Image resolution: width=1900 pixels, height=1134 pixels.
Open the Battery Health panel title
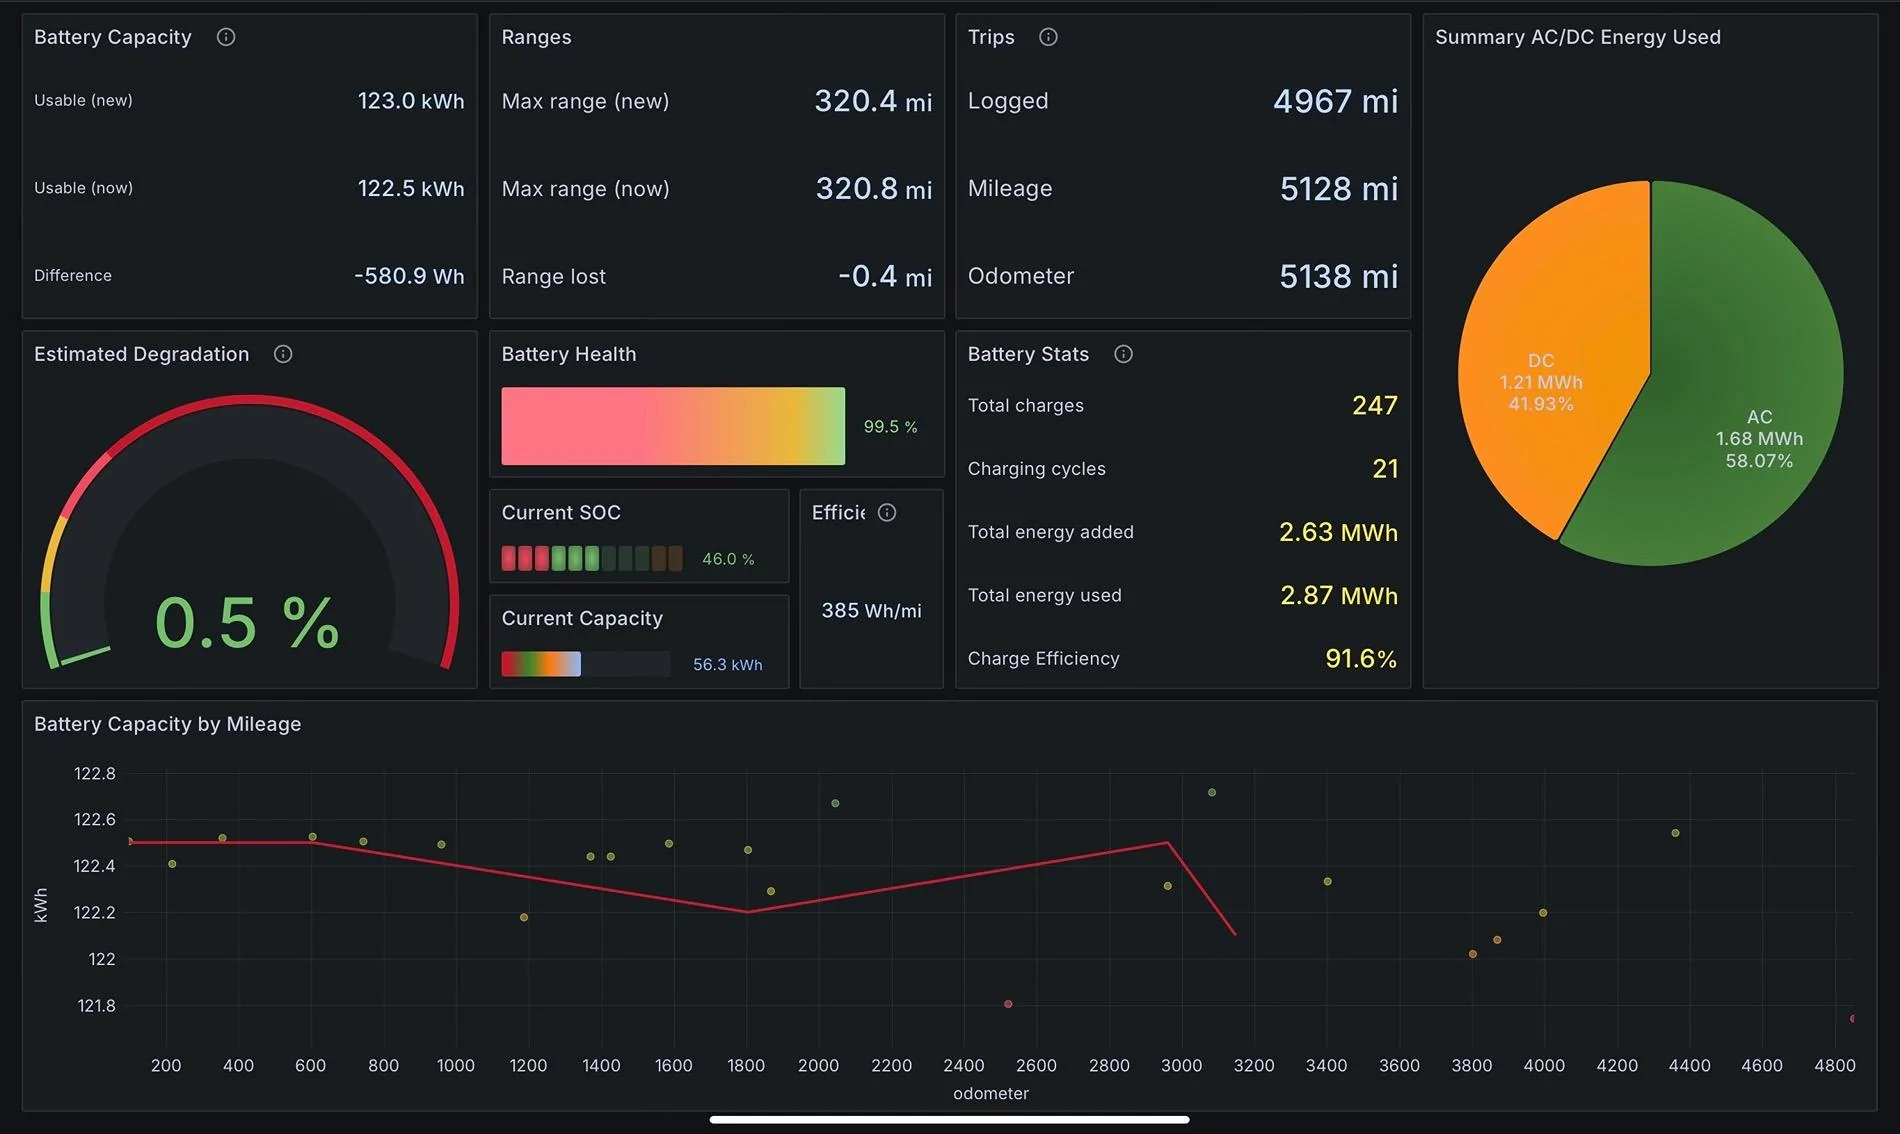[x=569, y=354]
